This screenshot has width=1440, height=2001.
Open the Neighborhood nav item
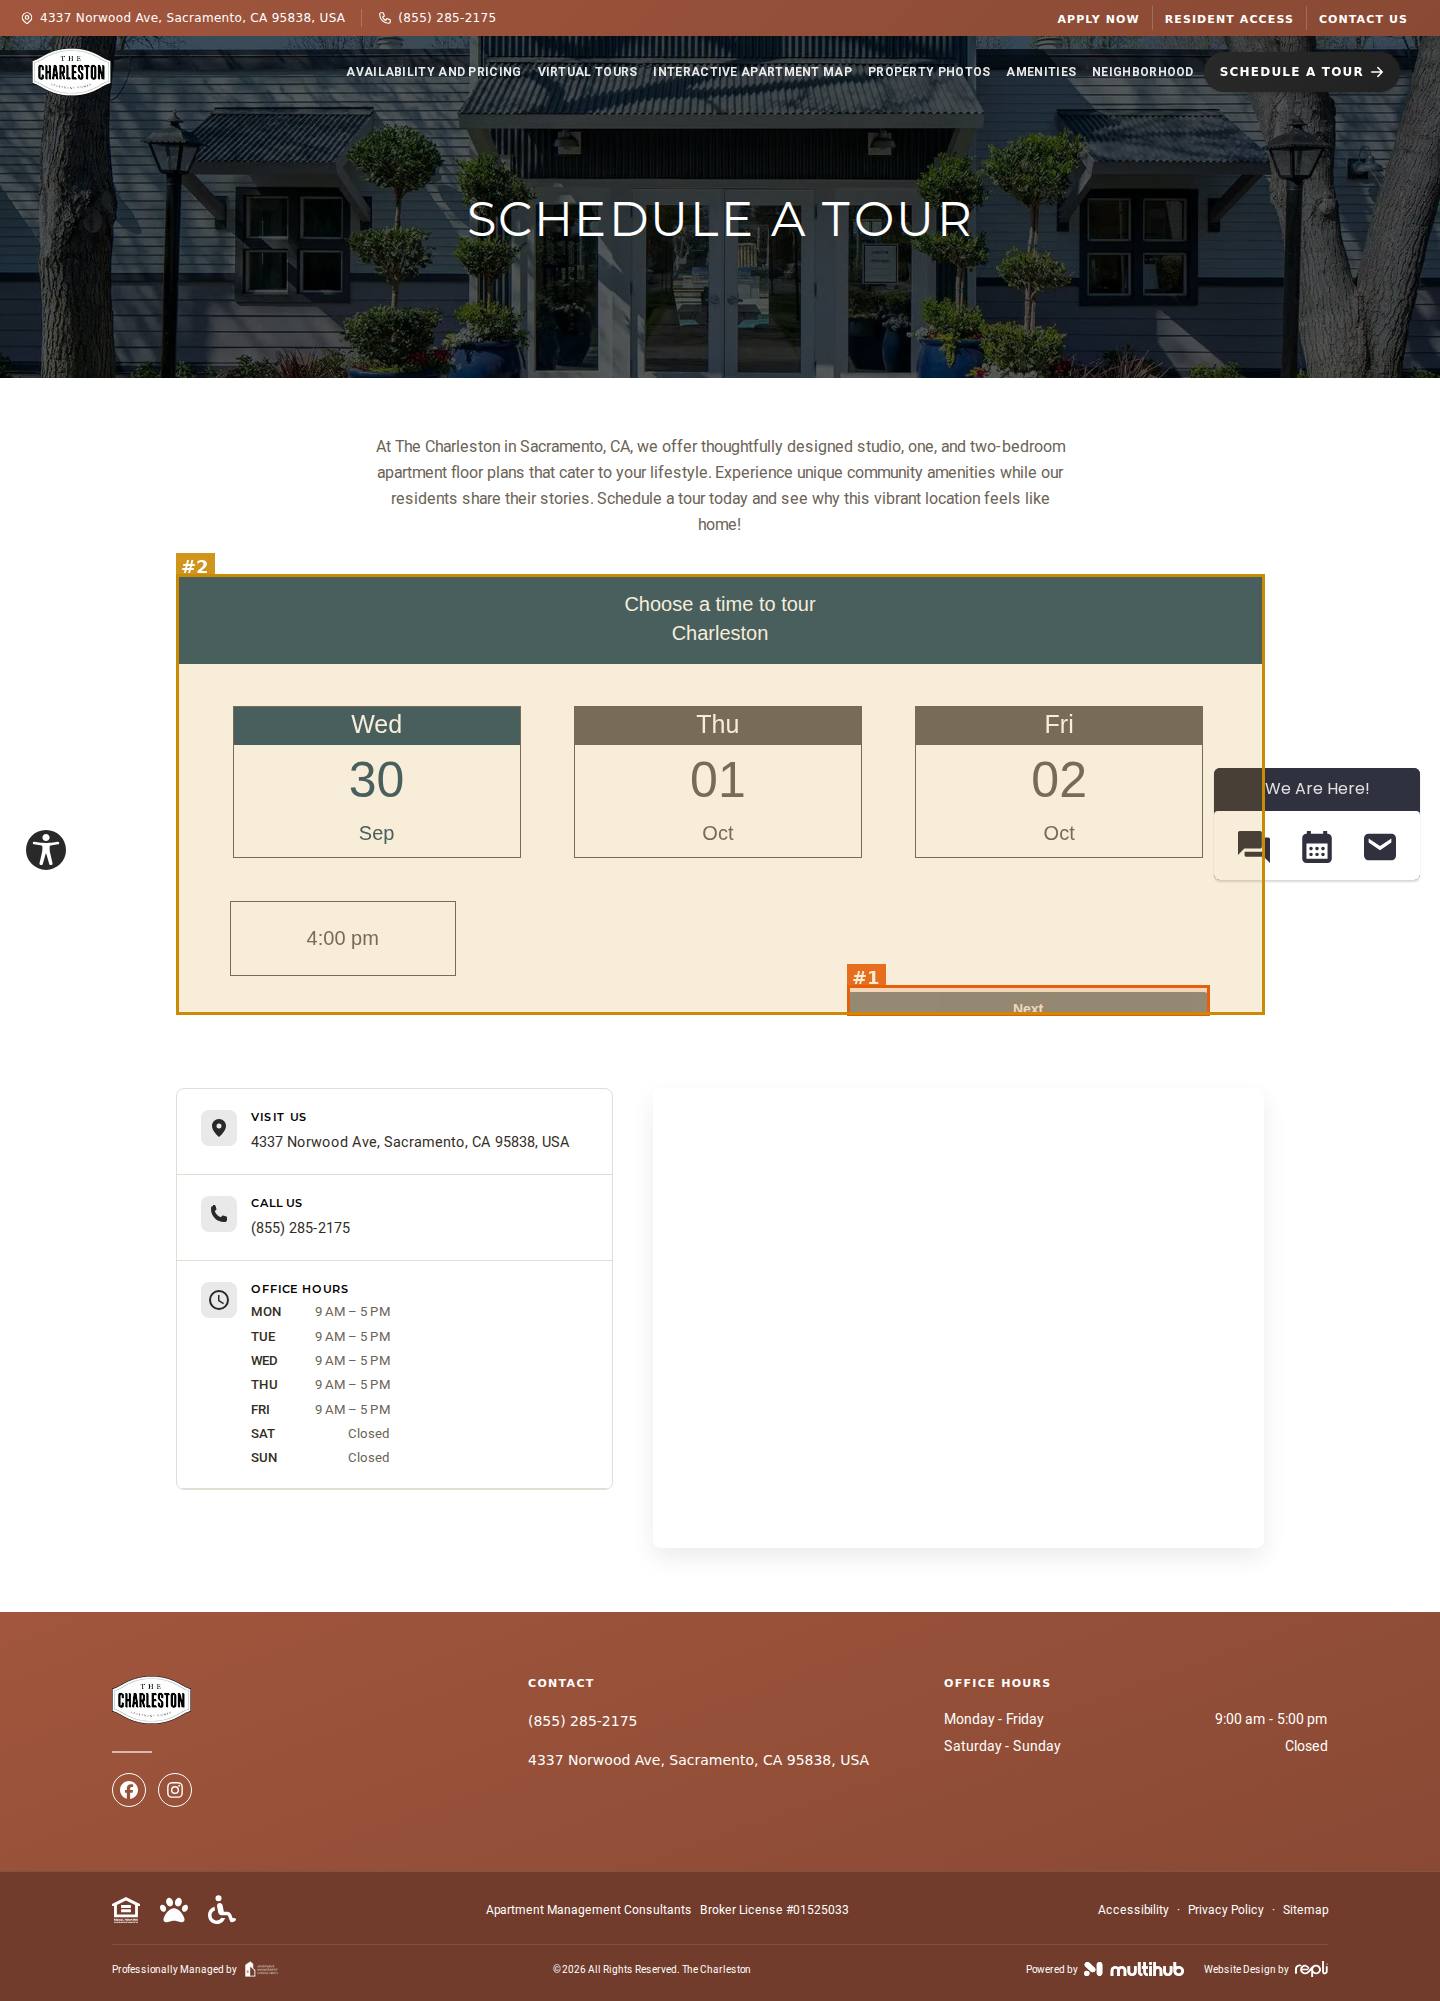click(1143, 72)
